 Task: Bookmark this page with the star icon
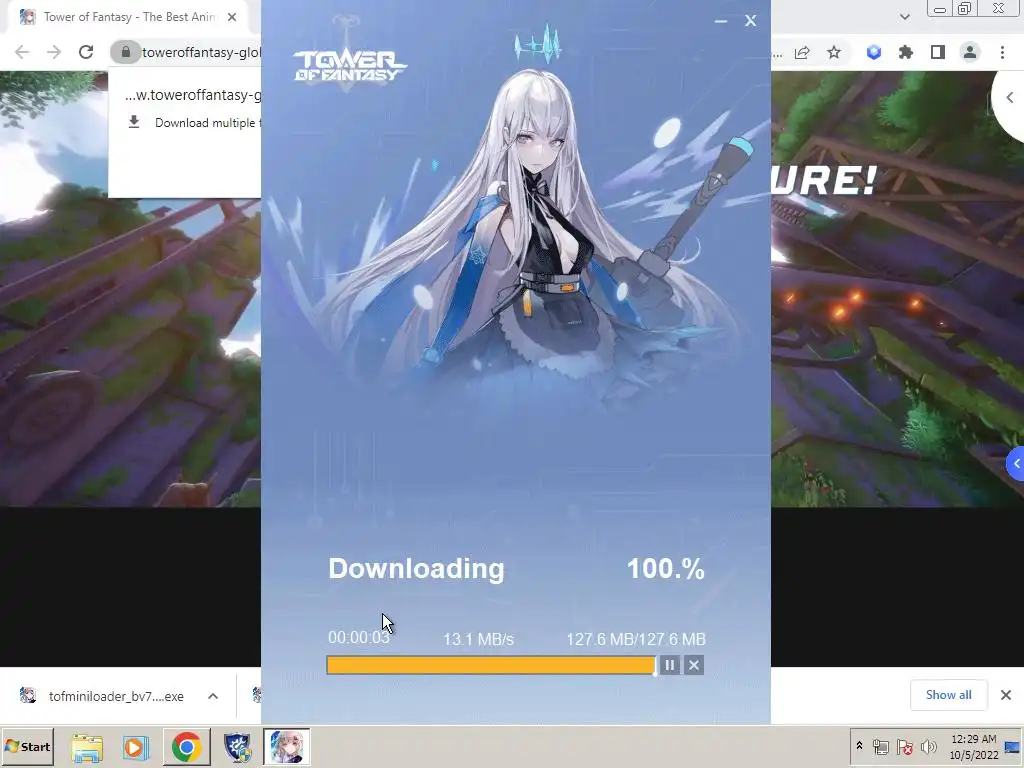[x=834, y=52]
